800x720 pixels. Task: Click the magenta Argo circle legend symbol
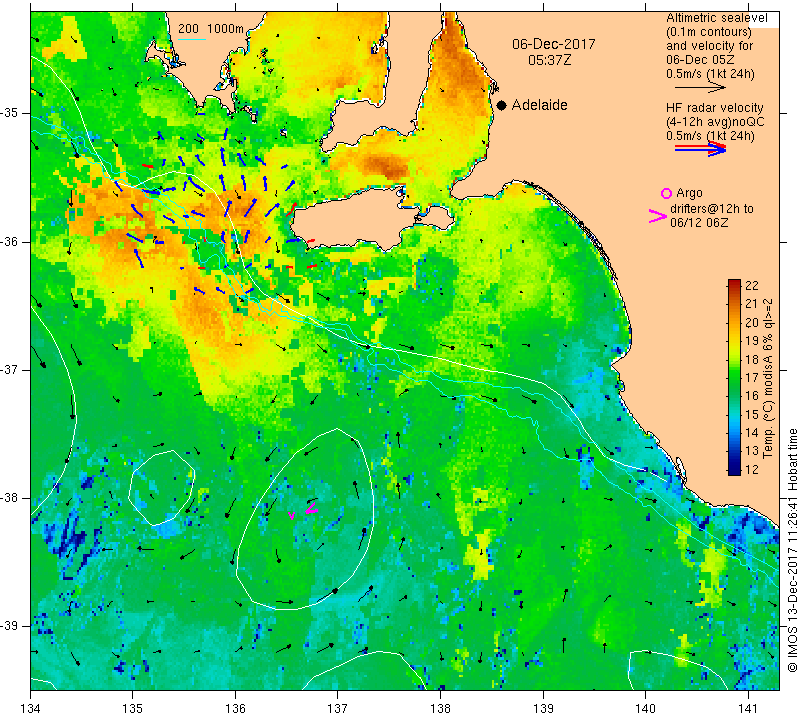[666, 193]
